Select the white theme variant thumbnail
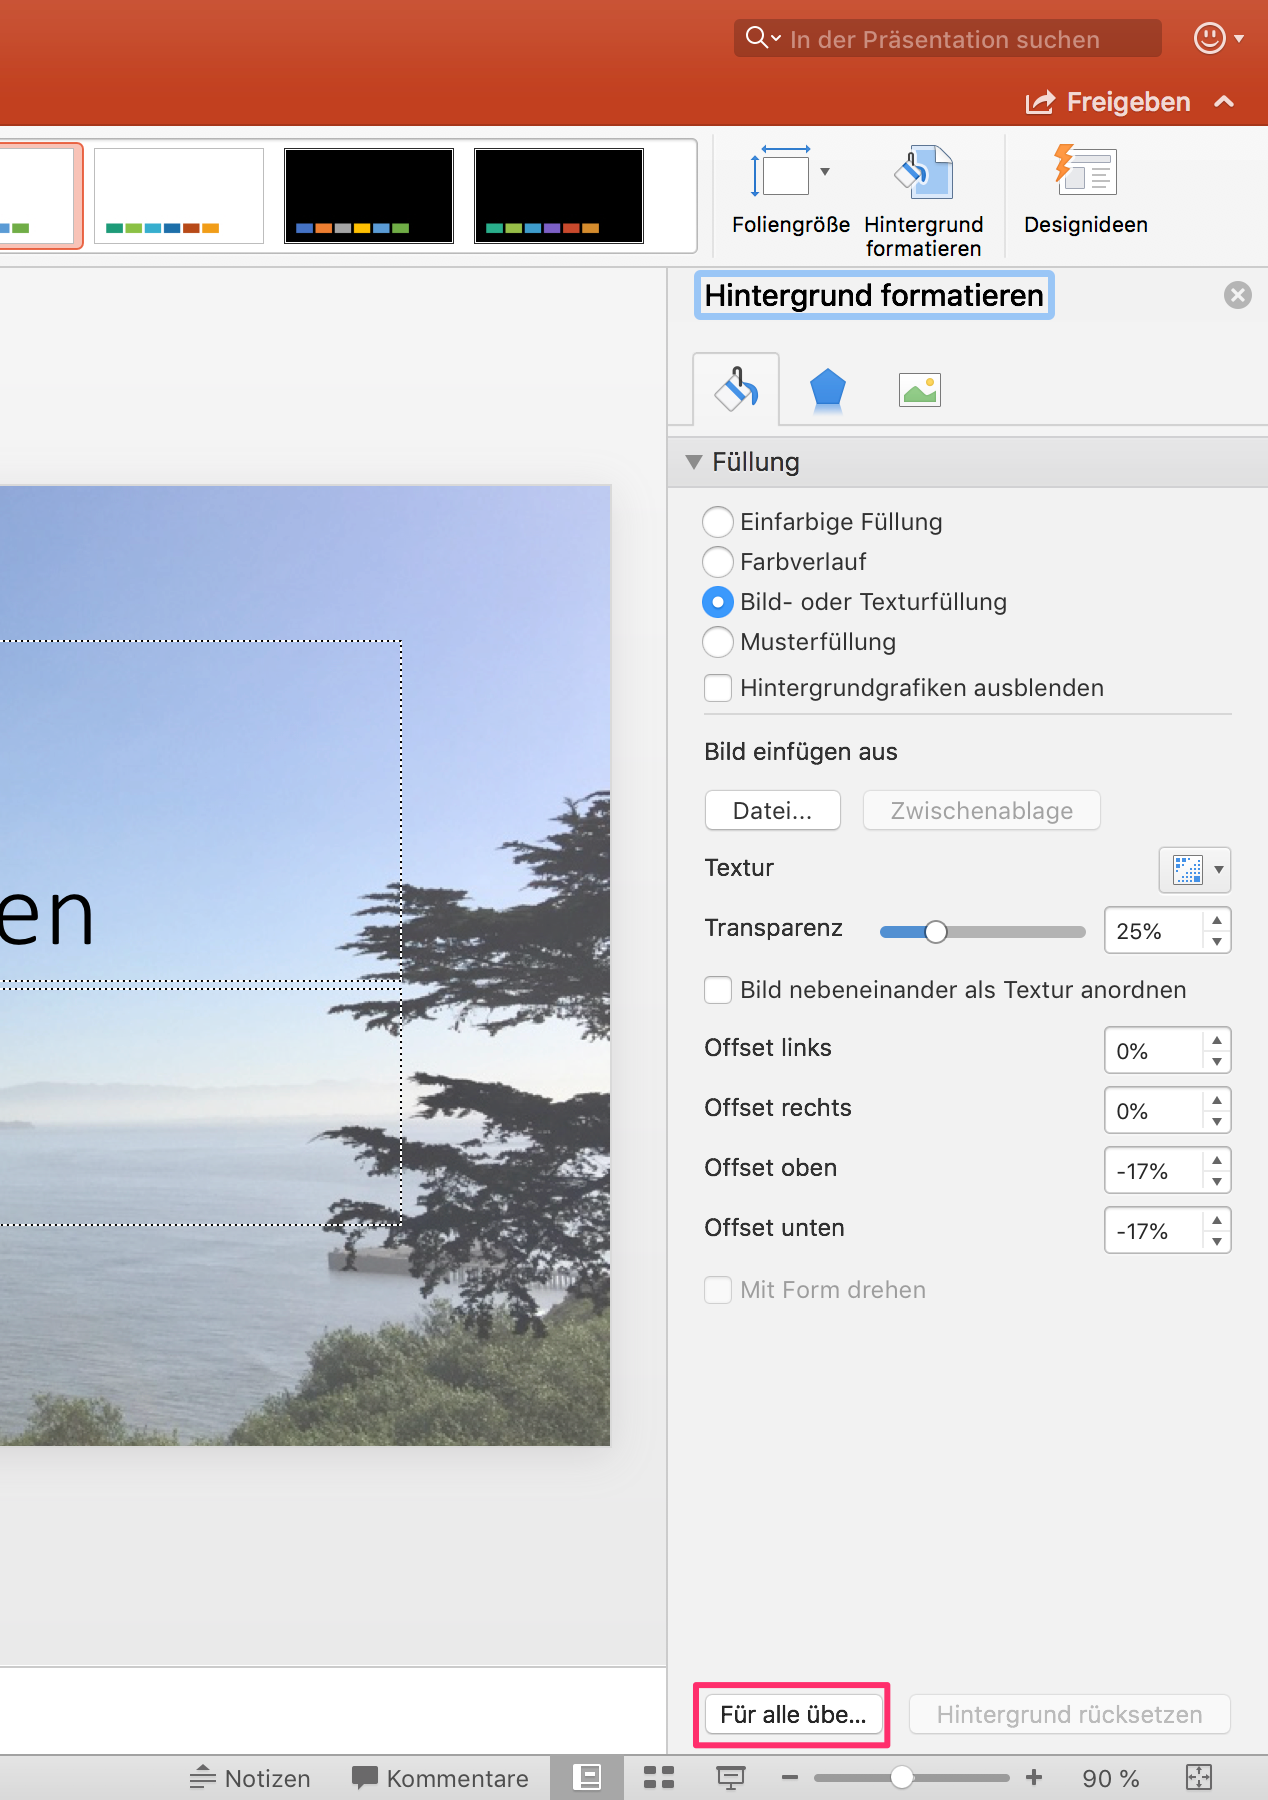1268x1800 pixels. (179, 196)
